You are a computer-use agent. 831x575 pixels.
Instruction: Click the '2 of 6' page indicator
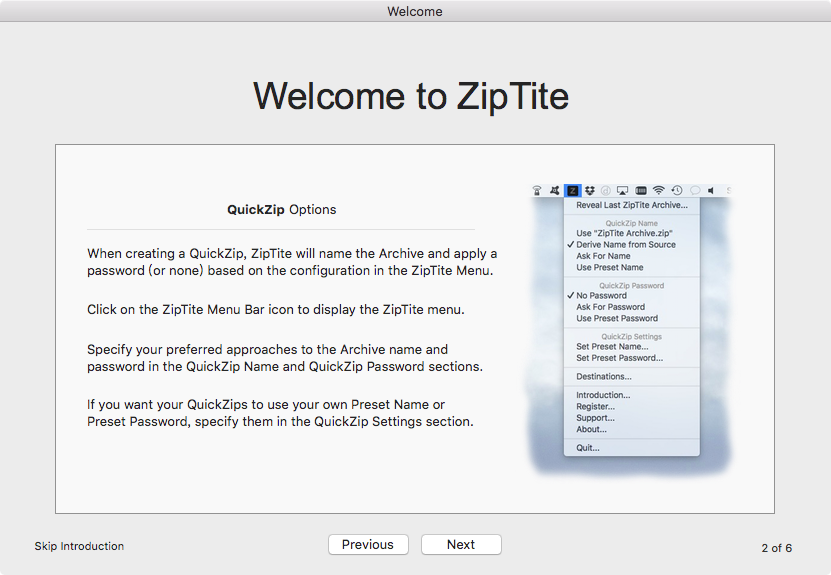pyautogui.click(x=776, y=548)
